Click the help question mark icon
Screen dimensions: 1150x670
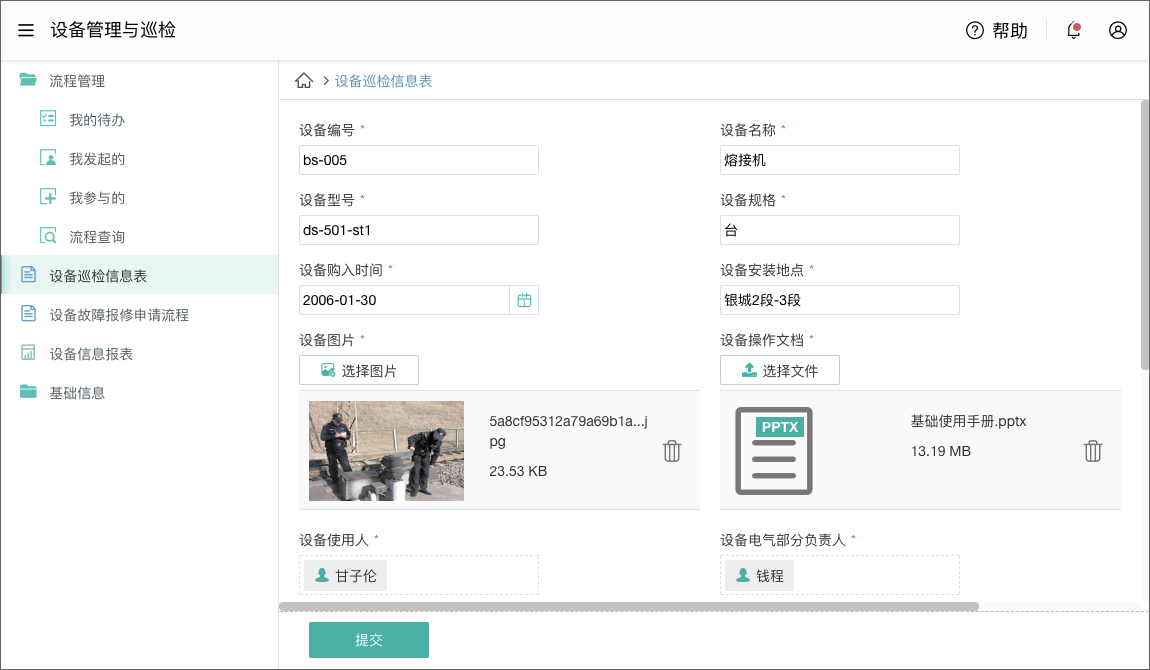(975, 30)
